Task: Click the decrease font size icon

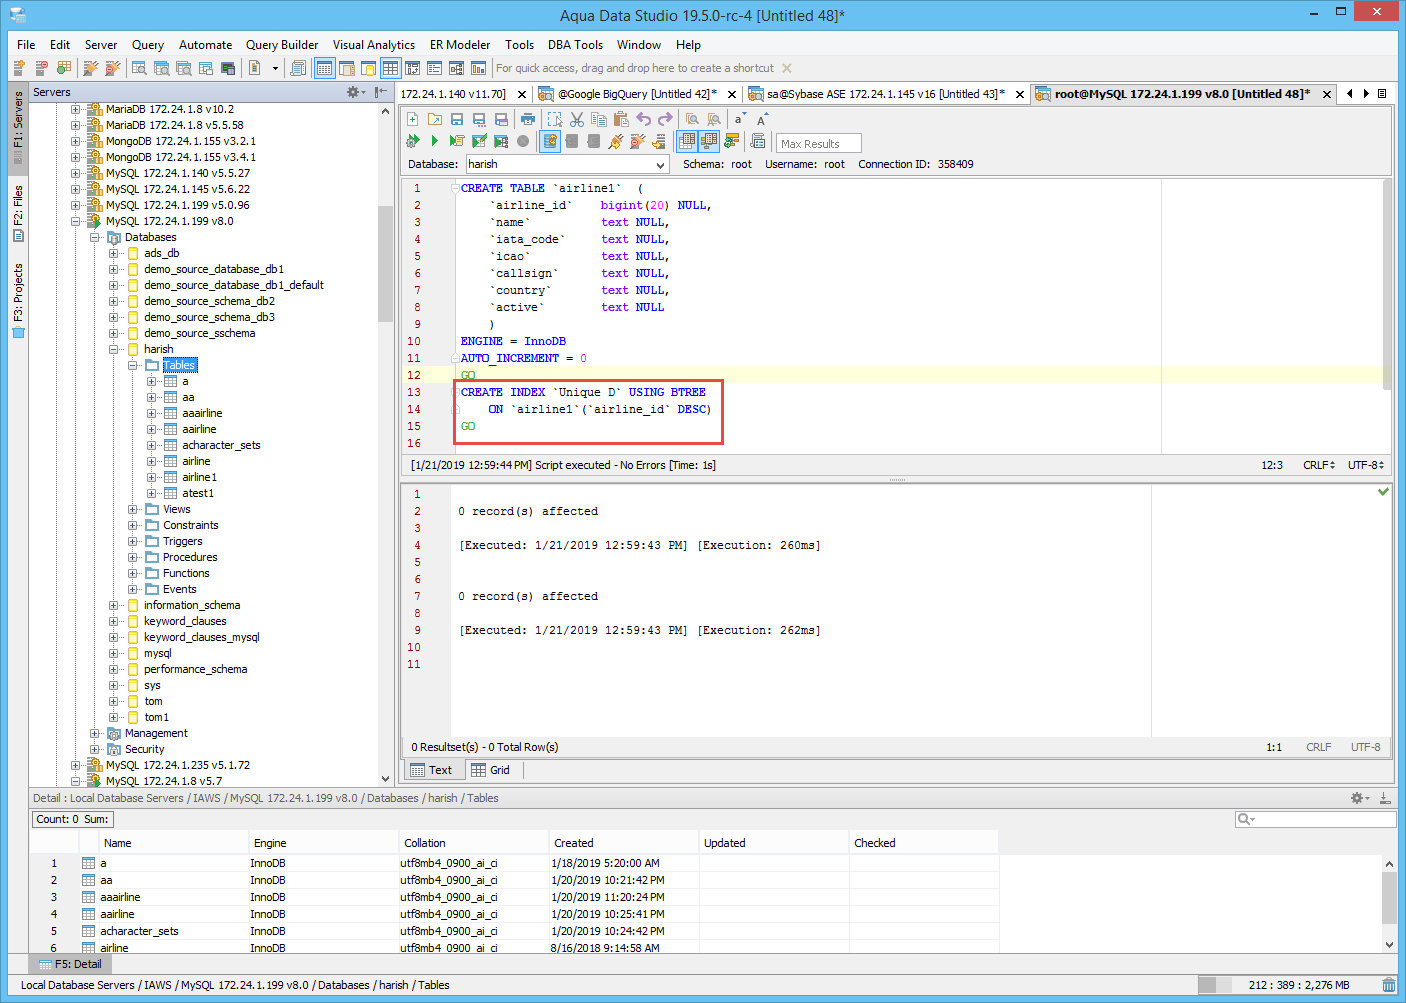Action: (x=740, y=119)
